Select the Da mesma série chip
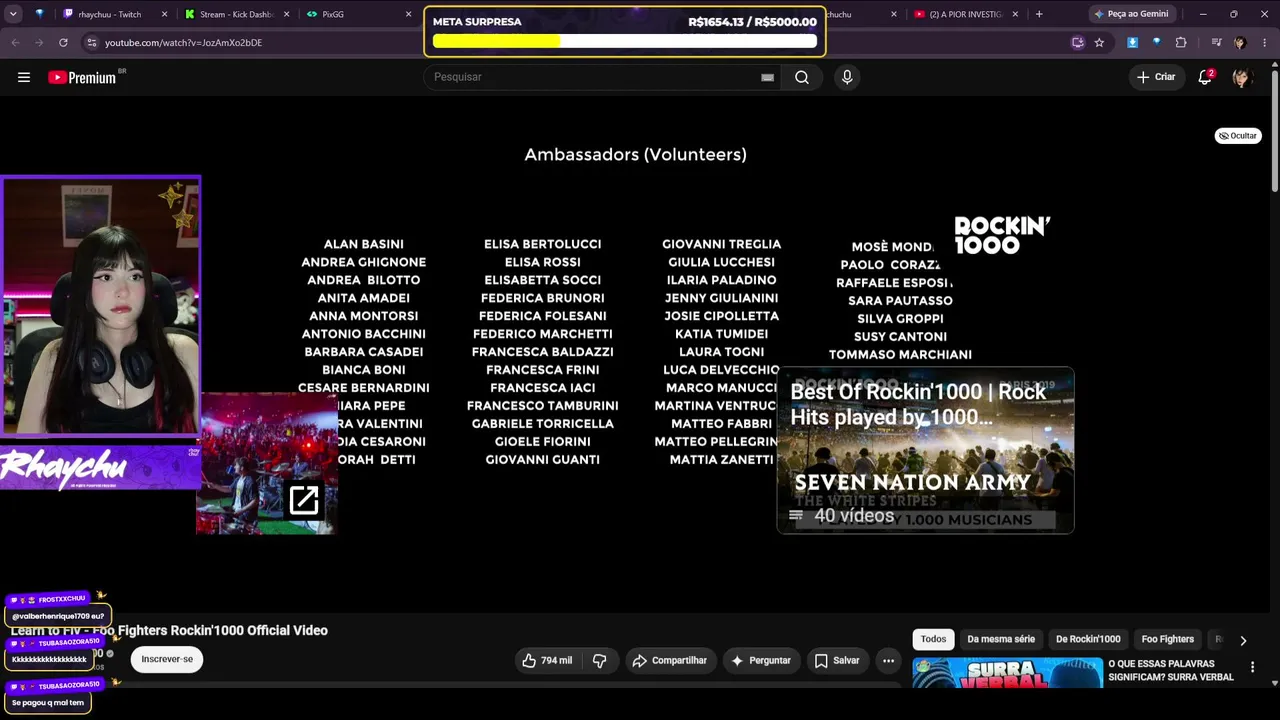 tap(1001, 639)
